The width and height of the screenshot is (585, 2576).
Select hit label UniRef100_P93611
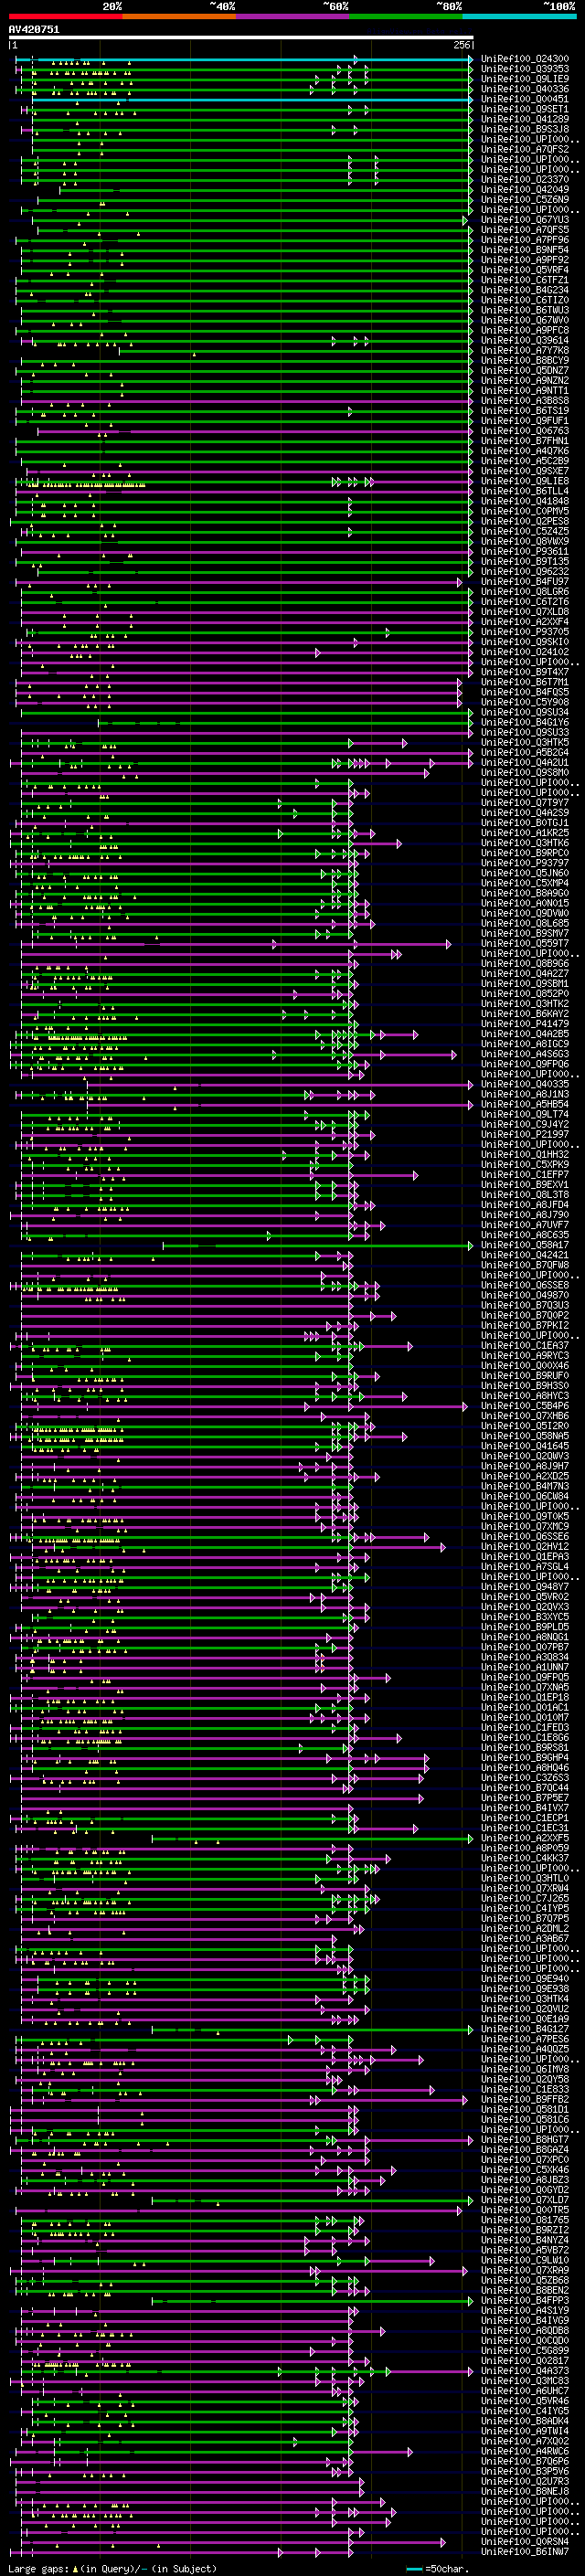525,551
